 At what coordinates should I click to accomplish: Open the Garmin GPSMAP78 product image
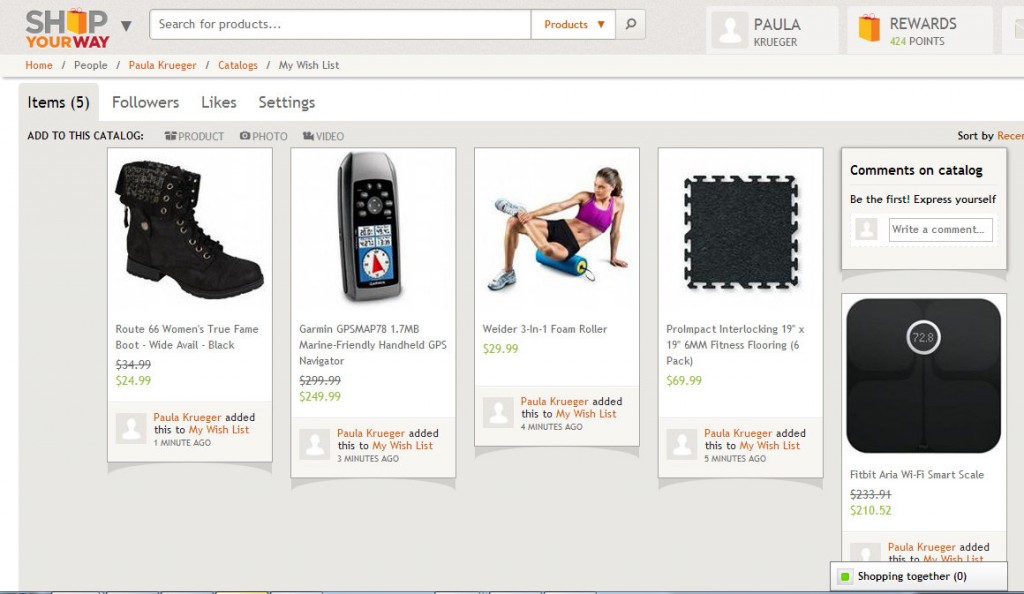point(373,227)
